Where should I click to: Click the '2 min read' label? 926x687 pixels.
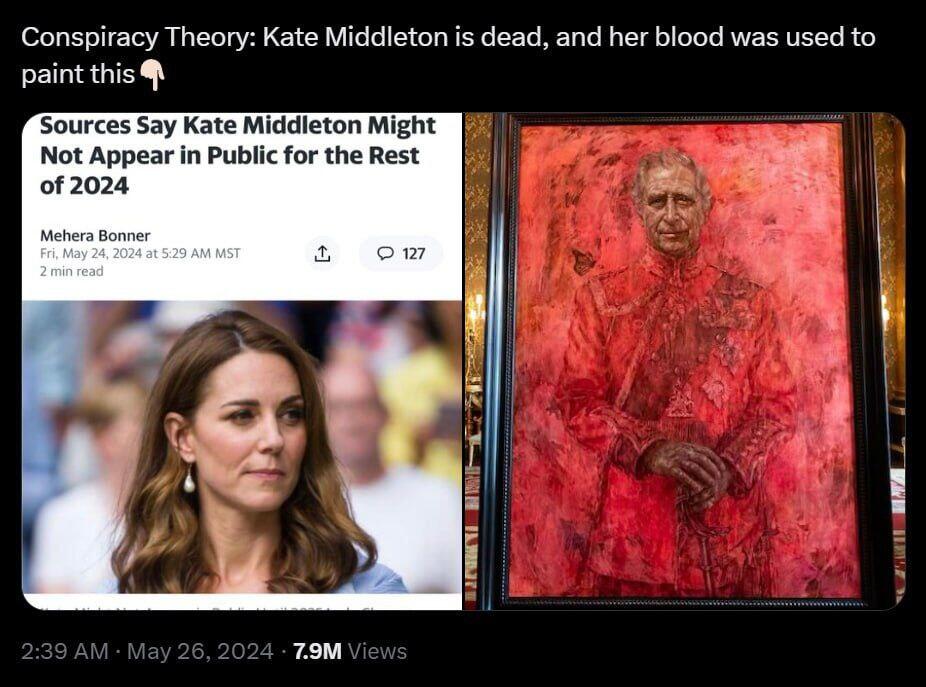(71, 271)
